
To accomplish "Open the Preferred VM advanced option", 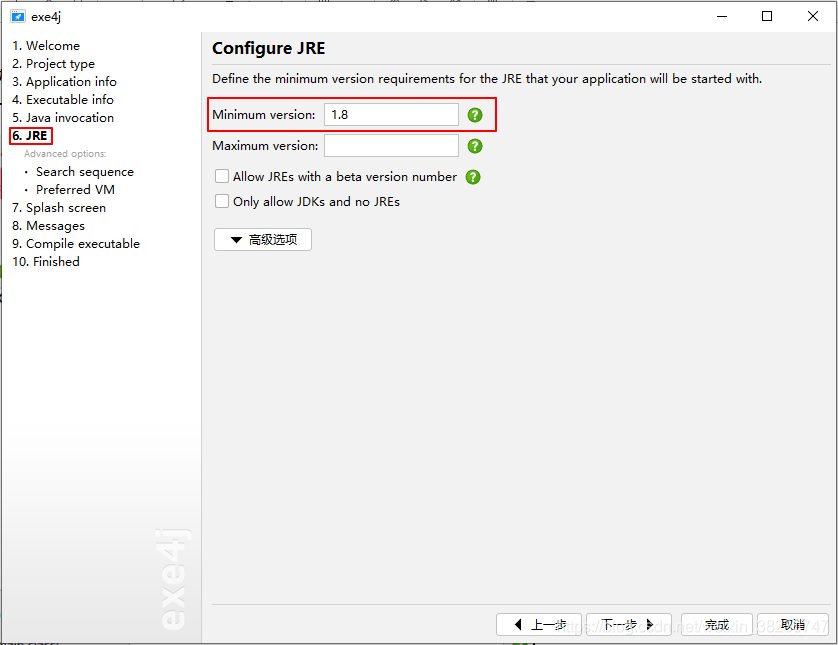I will click(75, 190).
